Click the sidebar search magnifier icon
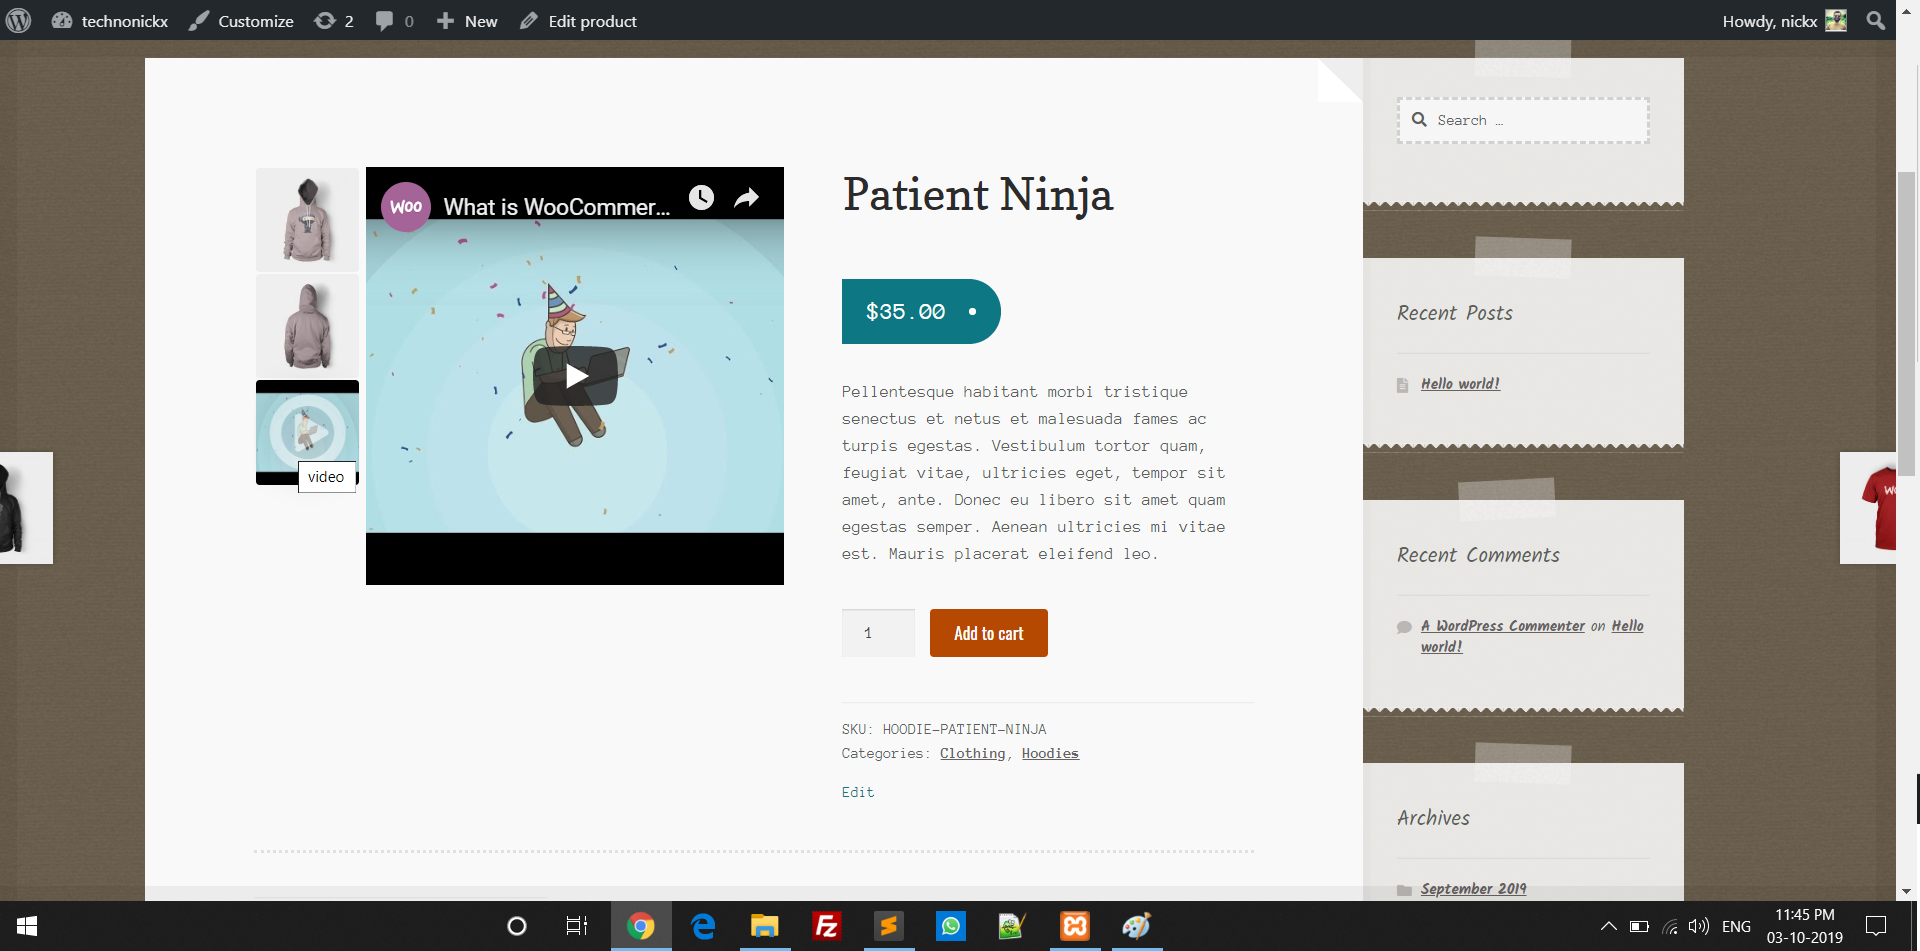1920x951 pixels. click(1419, 120)
